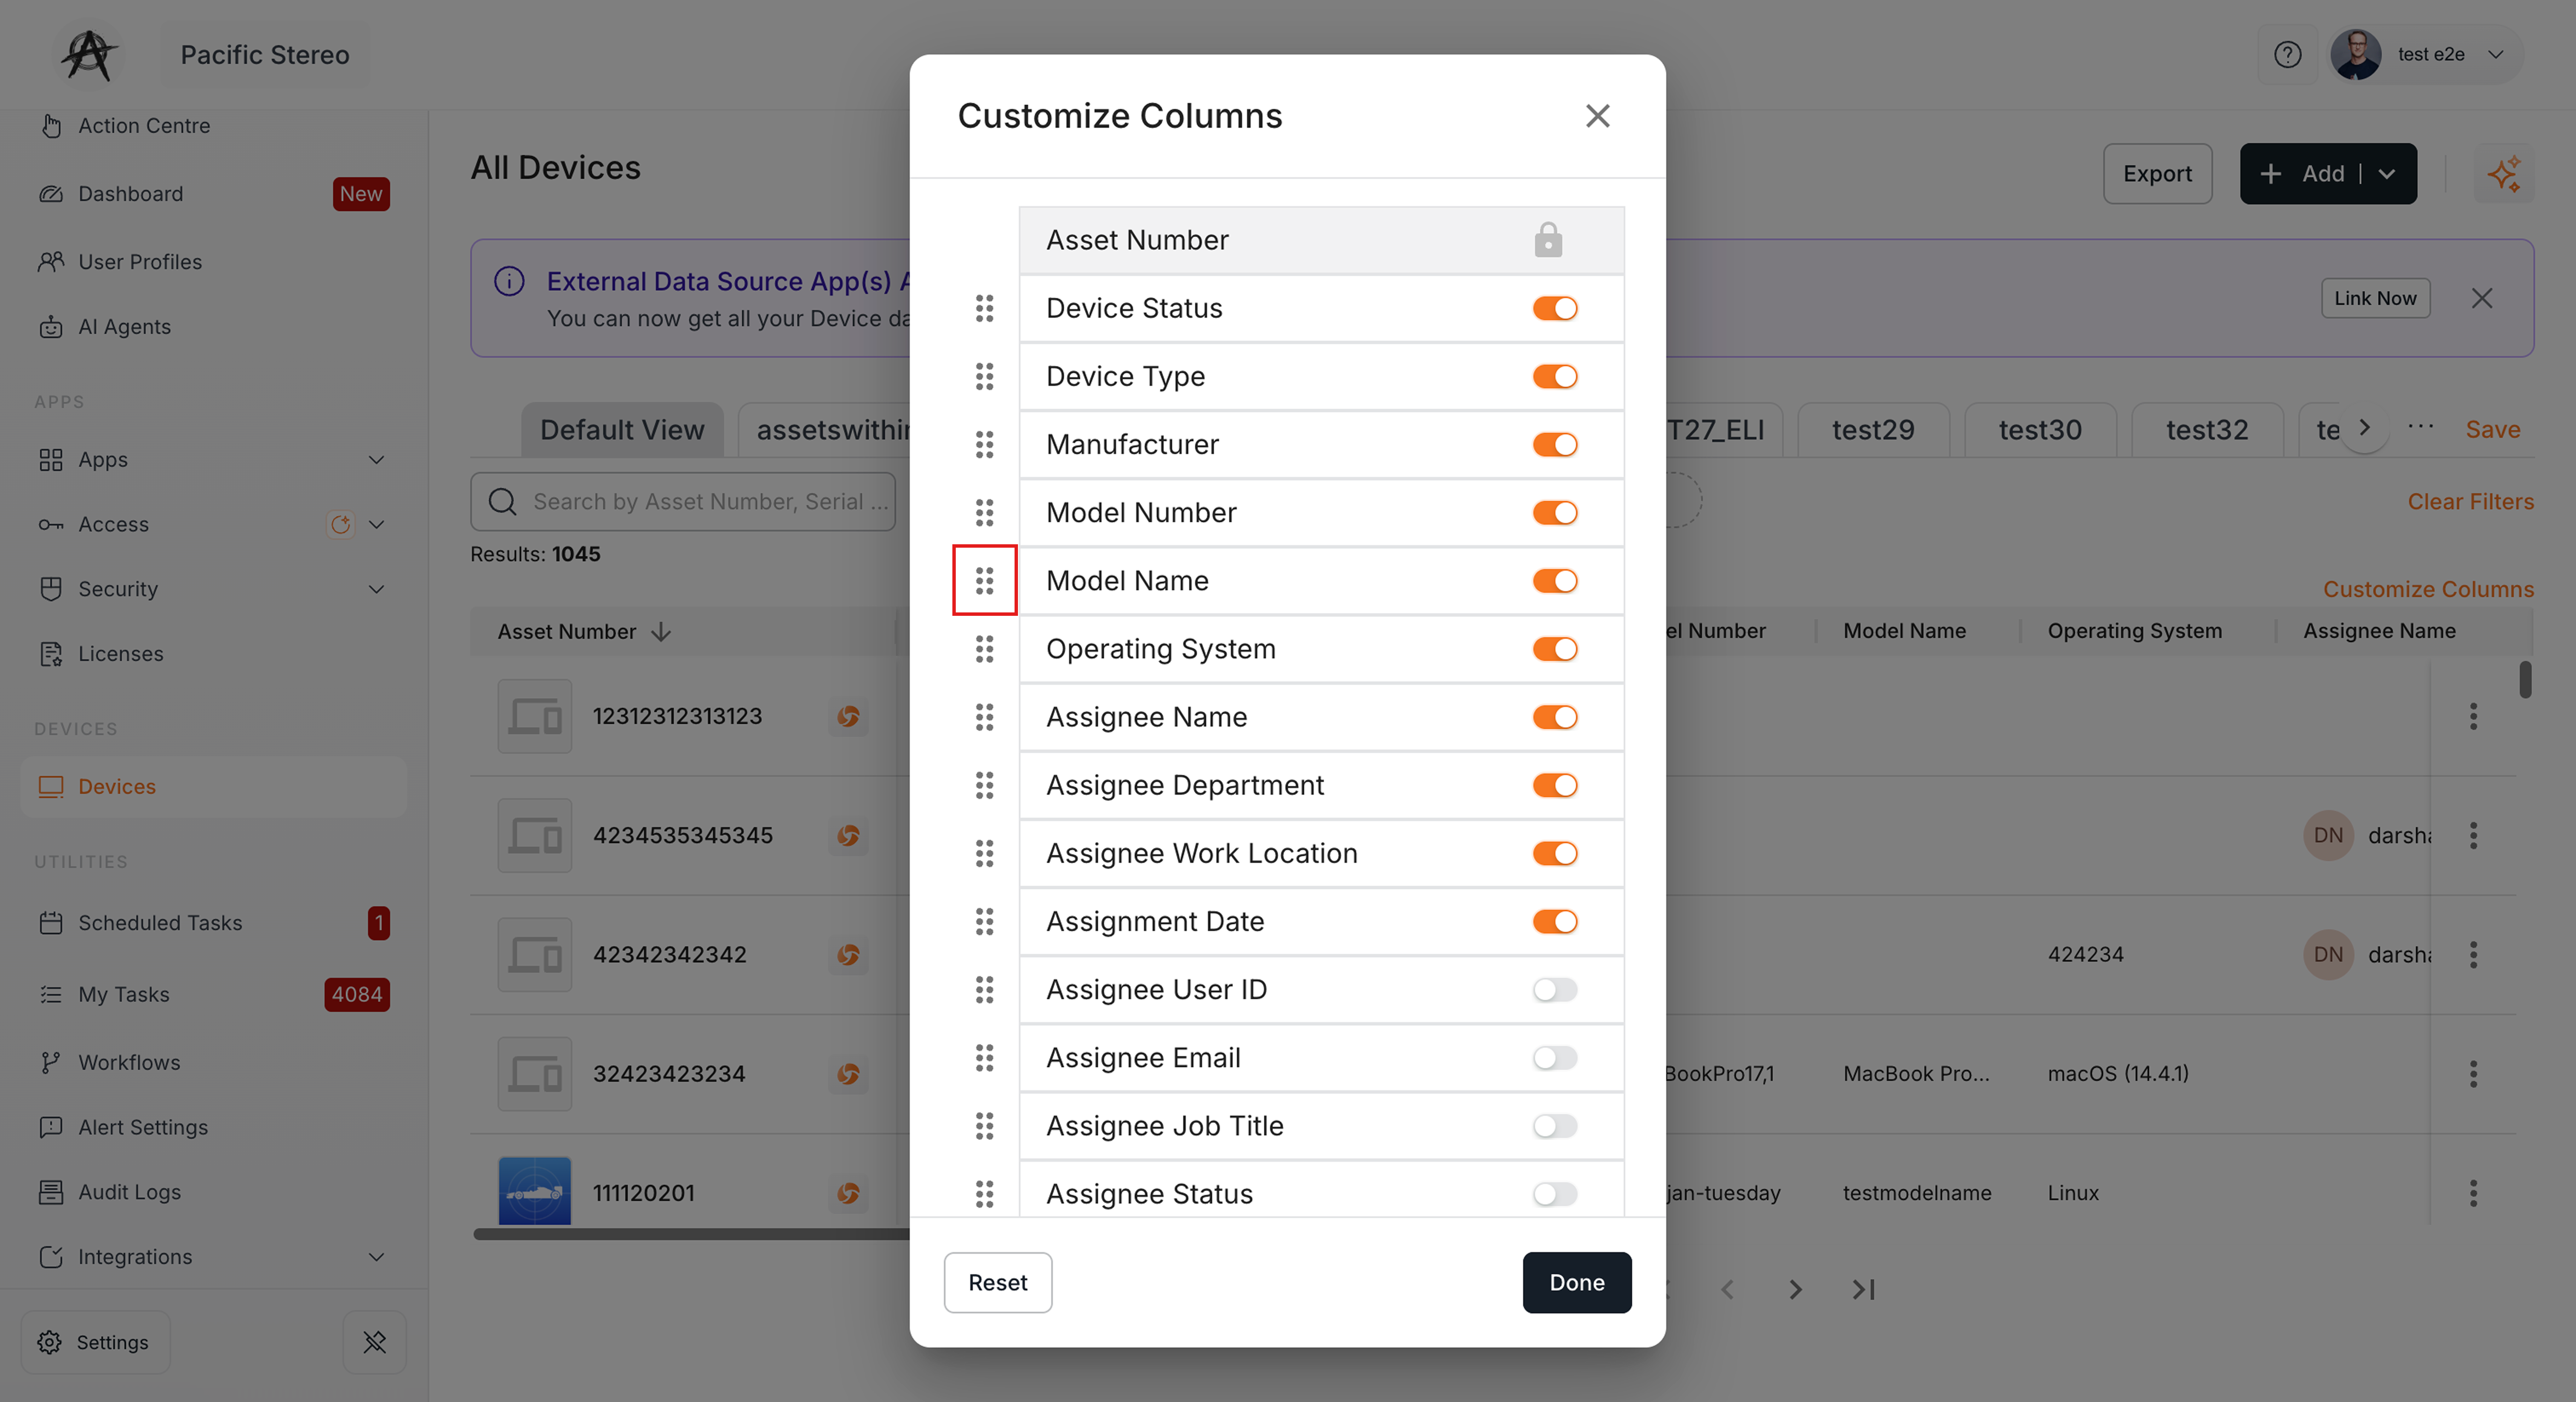This screenshot has width=2576, height=1402.
Task: Dismiss the External Data Source banner
Action: 2481,298
